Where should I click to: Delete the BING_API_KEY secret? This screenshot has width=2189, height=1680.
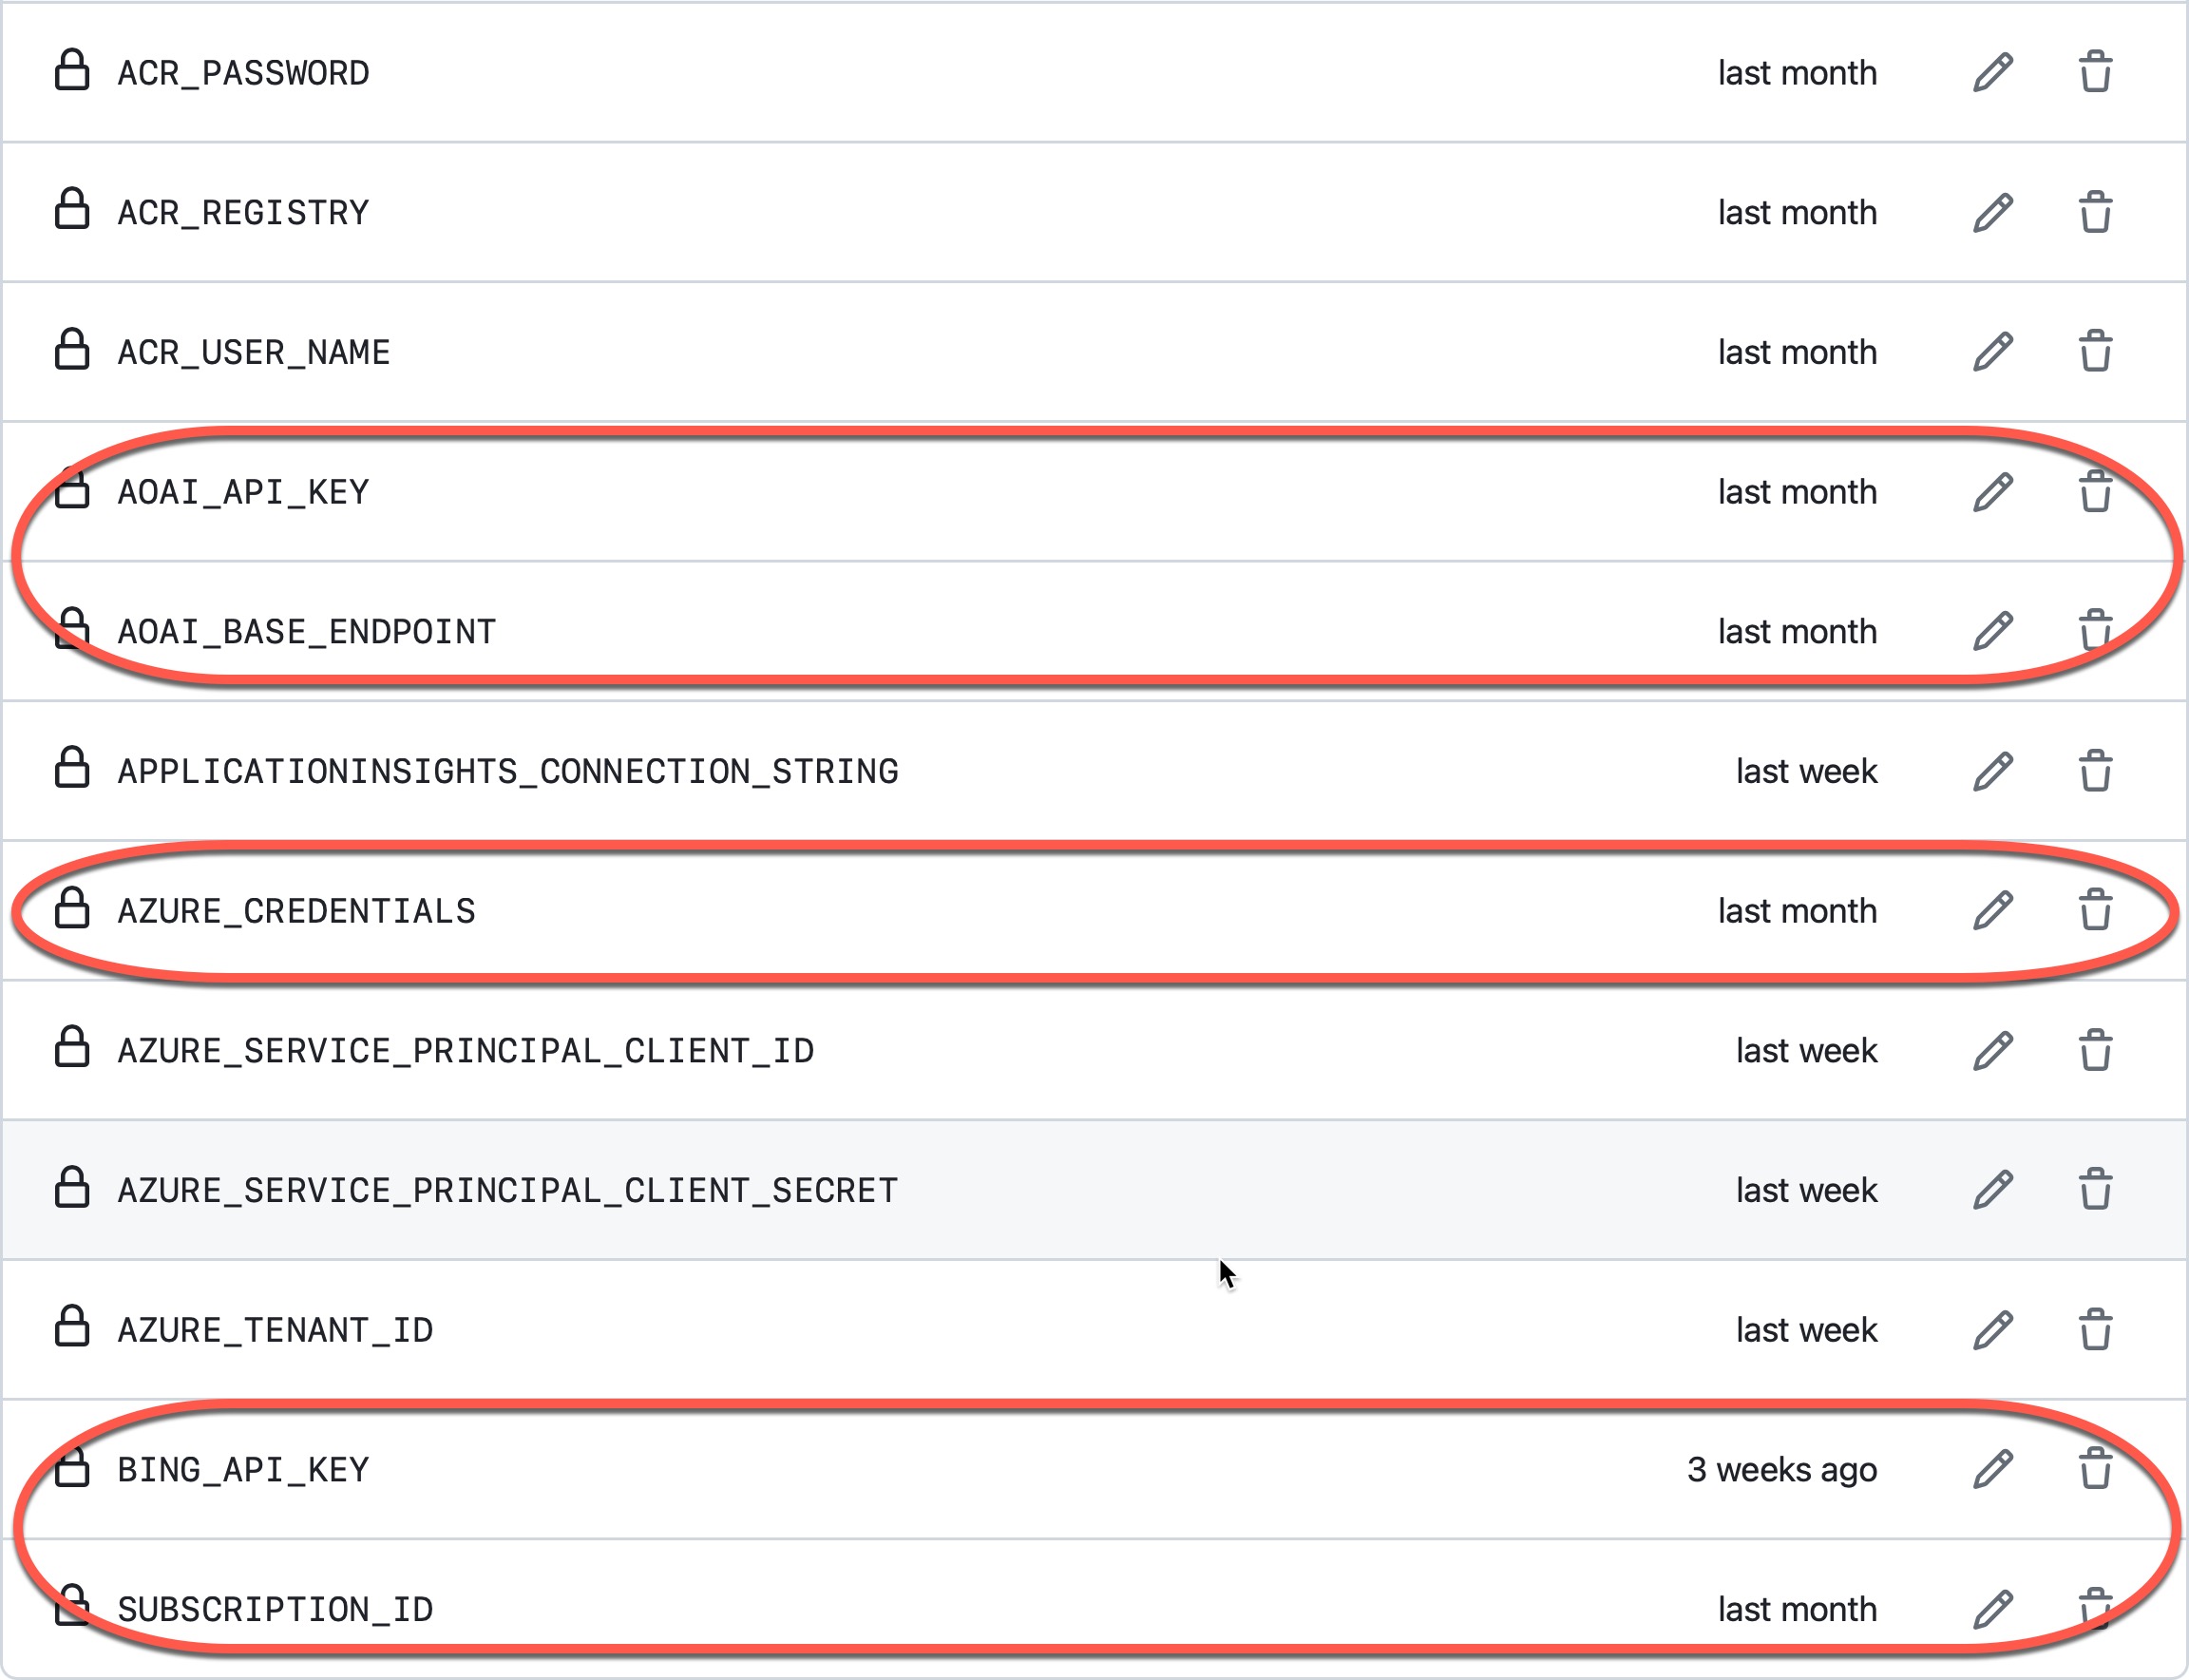point(2095,1470)
